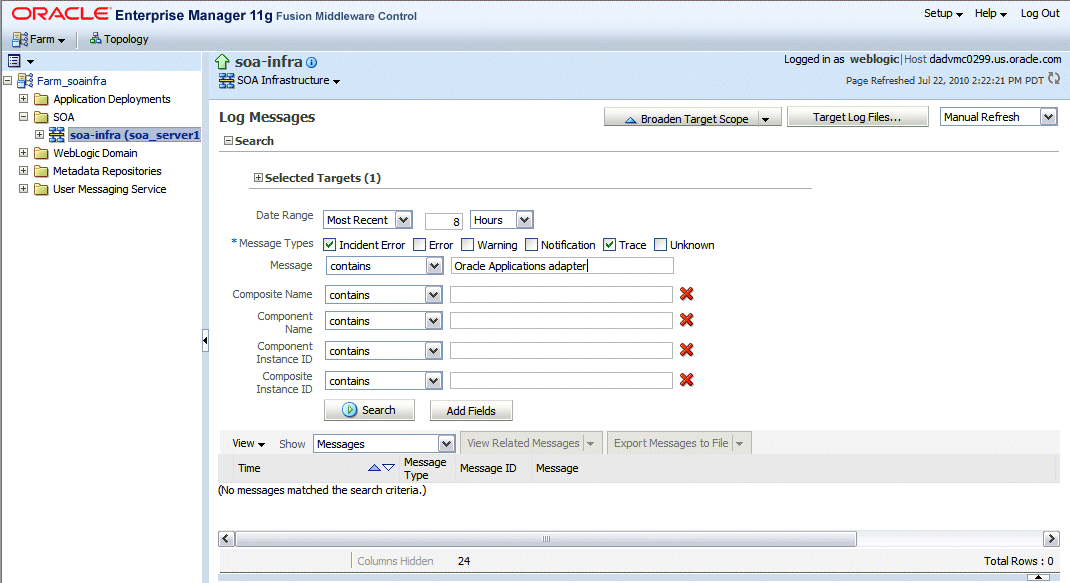The width and height of the screenshot is (1070, 583).
Task: Check the Error message type
Action: coord(420,244)
